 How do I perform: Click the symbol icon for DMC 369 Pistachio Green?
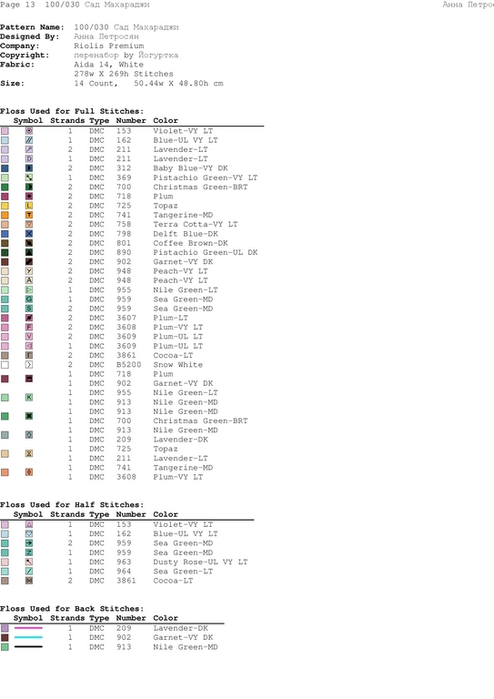pos(29,177)
